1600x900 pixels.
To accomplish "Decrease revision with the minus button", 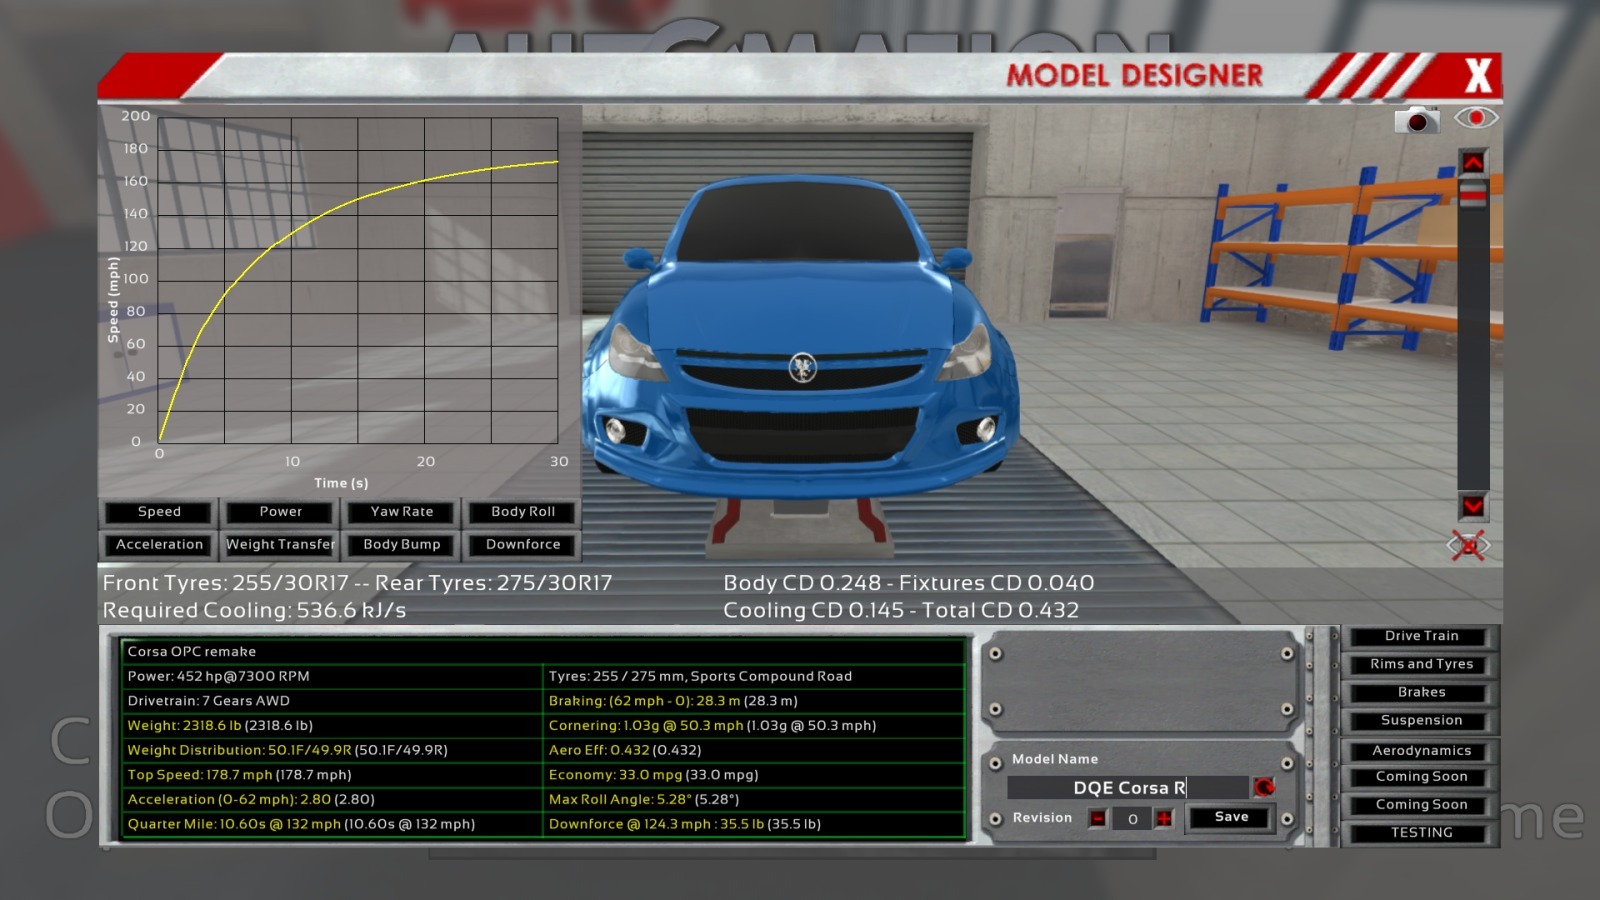I will point(1098,818).
